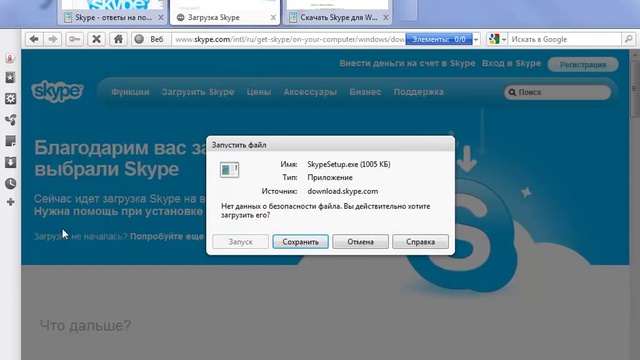
Task: Open the history clock panel in sidebar
Action: [x=11, y=184]
